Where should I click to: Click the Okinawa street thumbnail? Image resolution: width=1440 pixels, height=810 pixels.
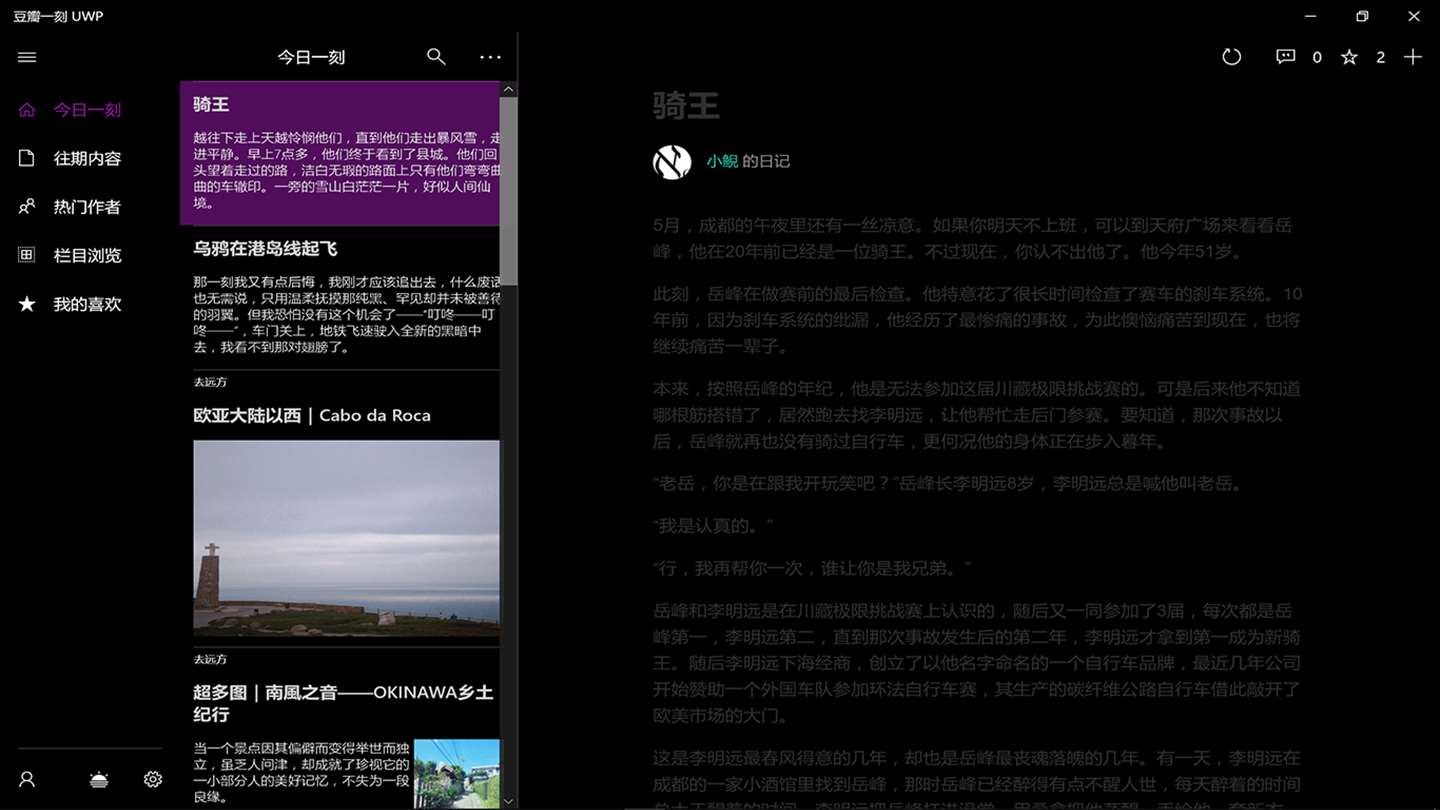click(x=457, y=774)
